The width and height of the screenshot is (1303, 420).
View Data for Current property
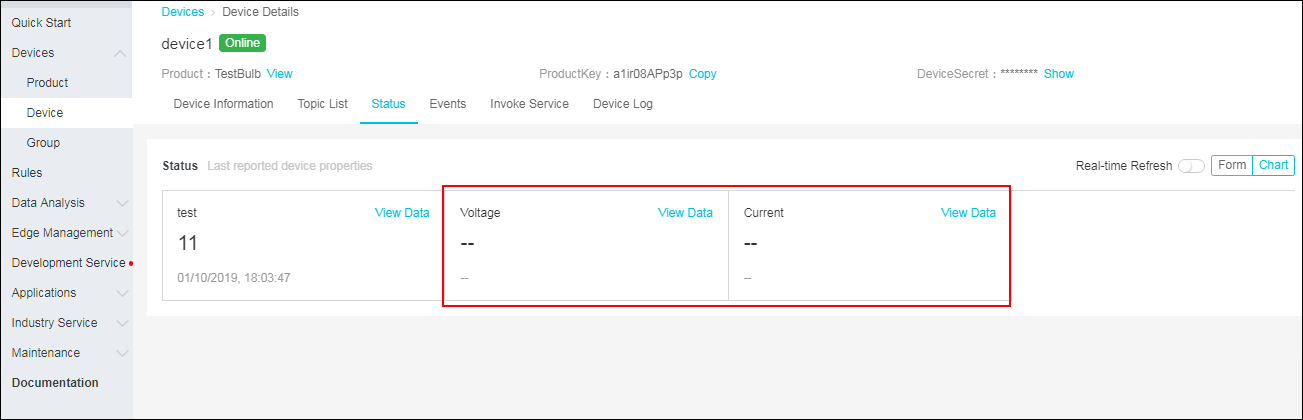click(968, 213)
